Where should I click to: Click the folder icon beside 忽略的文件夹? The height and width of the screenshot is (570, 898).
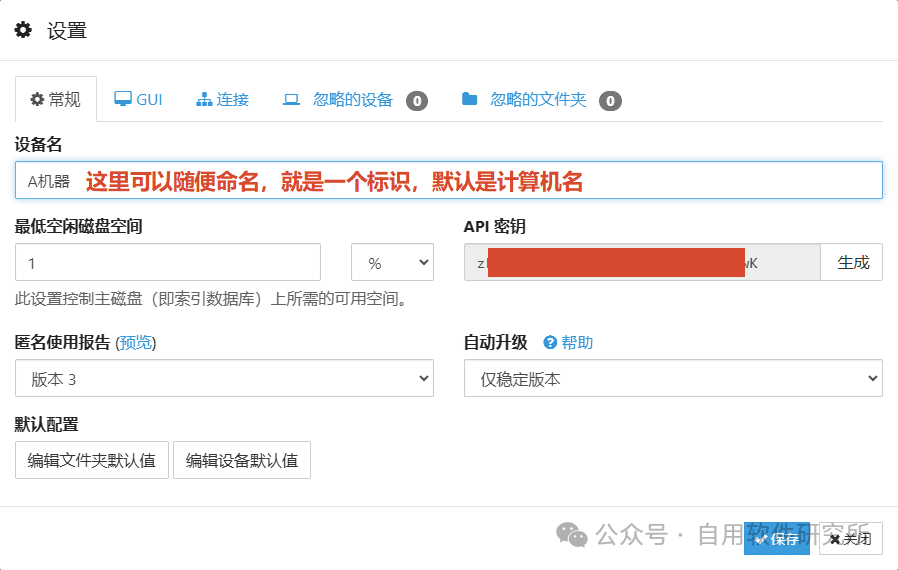coord(470,99)
